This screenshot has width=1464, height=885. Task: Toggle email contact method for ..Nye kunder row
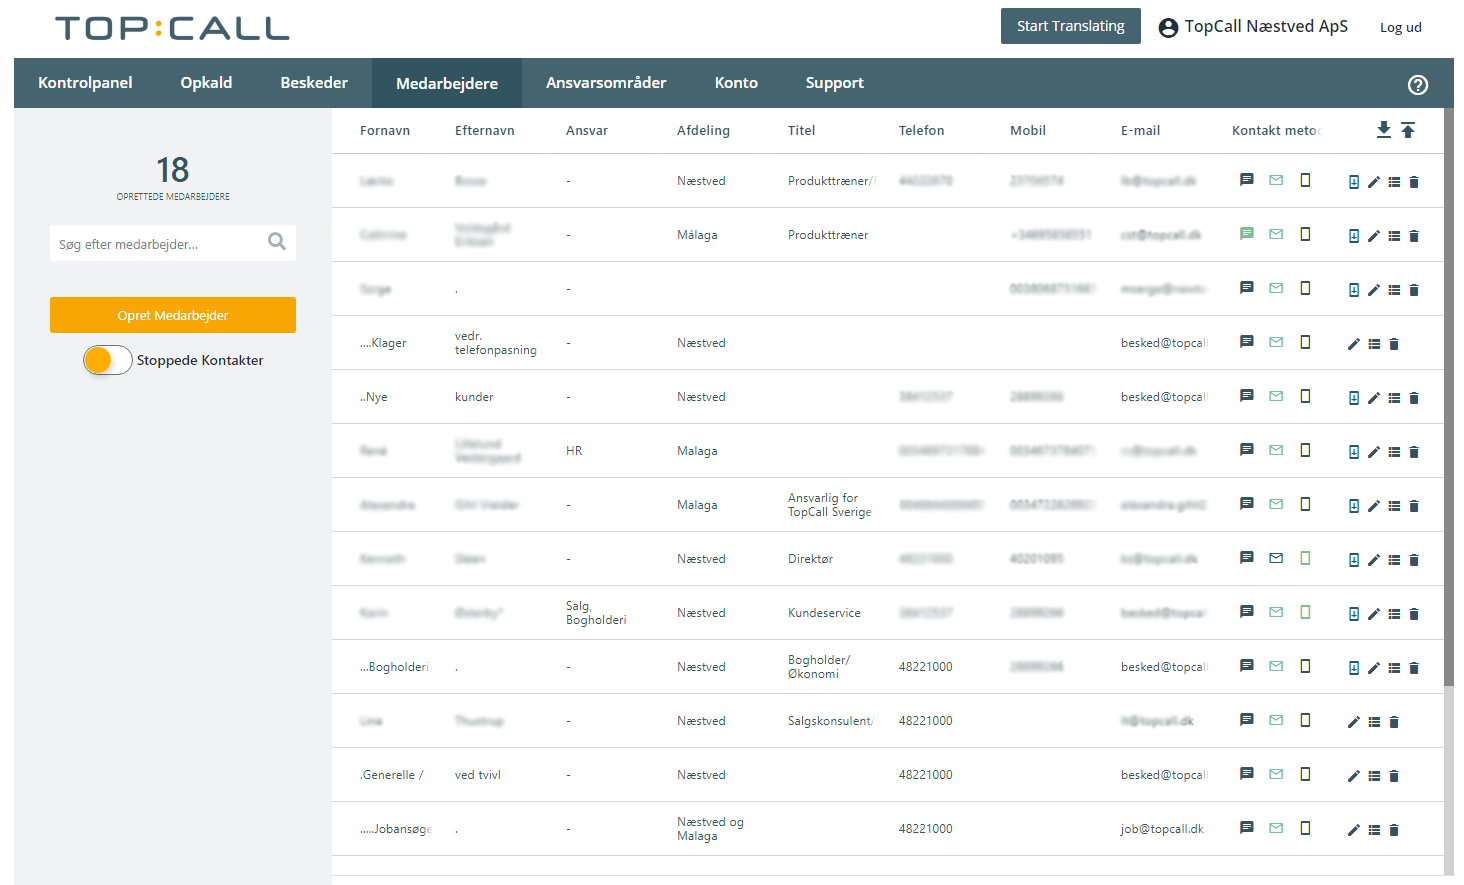click(x=1276, y=396)
